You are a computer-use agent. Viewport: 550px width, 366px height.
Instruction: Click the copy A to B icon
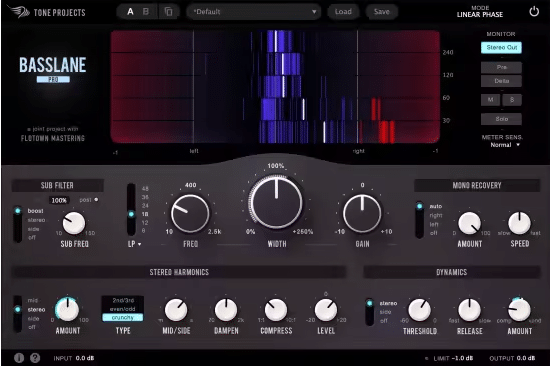pyautogui.click(x=169, y=12)
